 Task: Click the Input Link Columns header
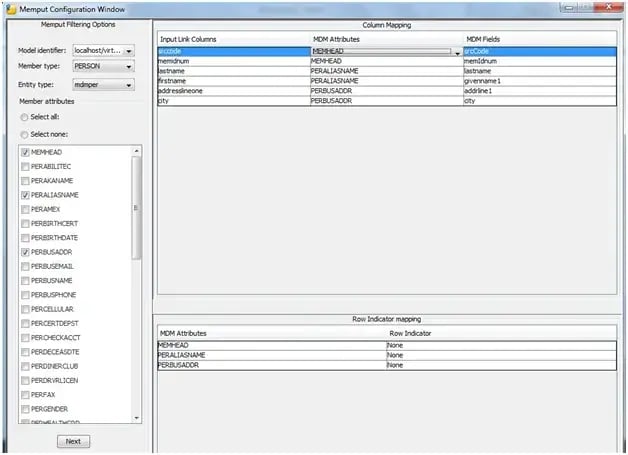pos(188,39)
